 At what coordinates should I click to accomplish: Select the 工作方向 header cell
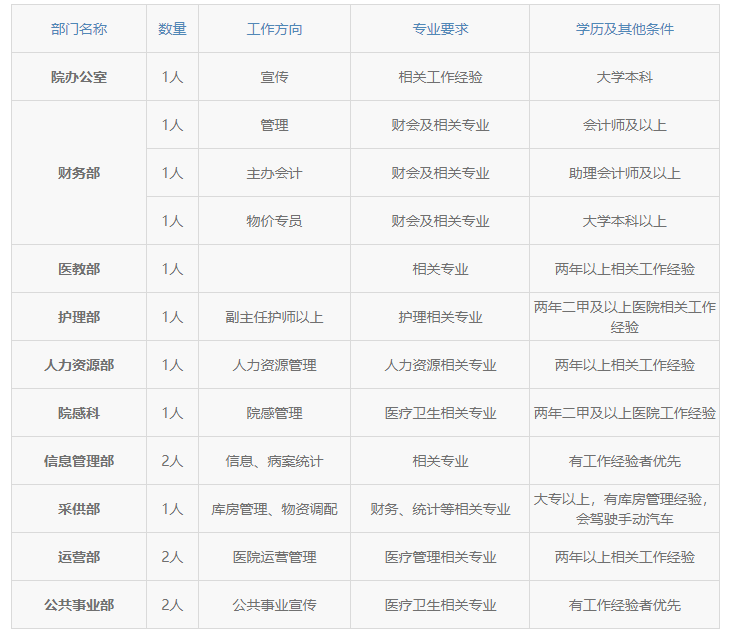(274, 29)
